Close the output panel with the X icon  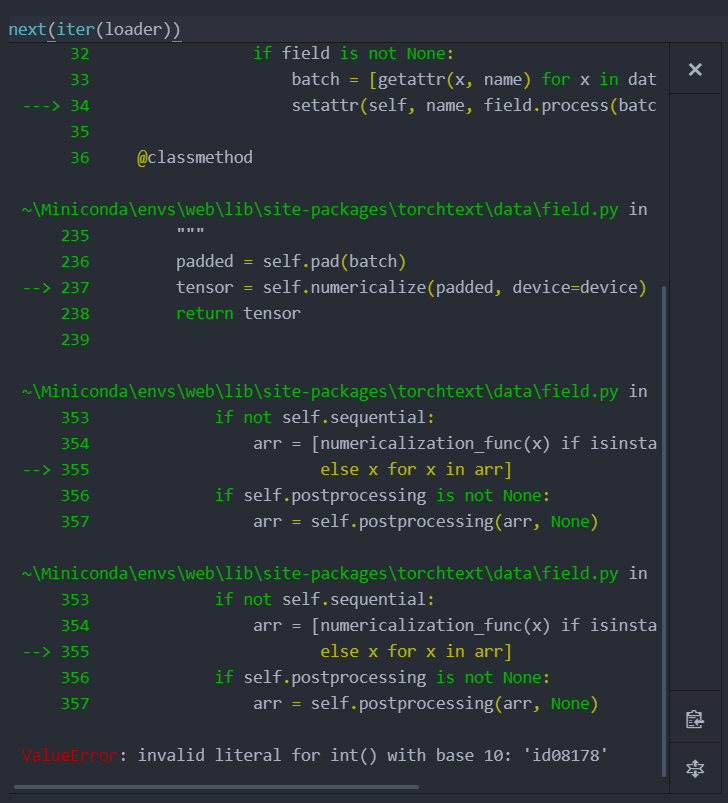[695, 69]
